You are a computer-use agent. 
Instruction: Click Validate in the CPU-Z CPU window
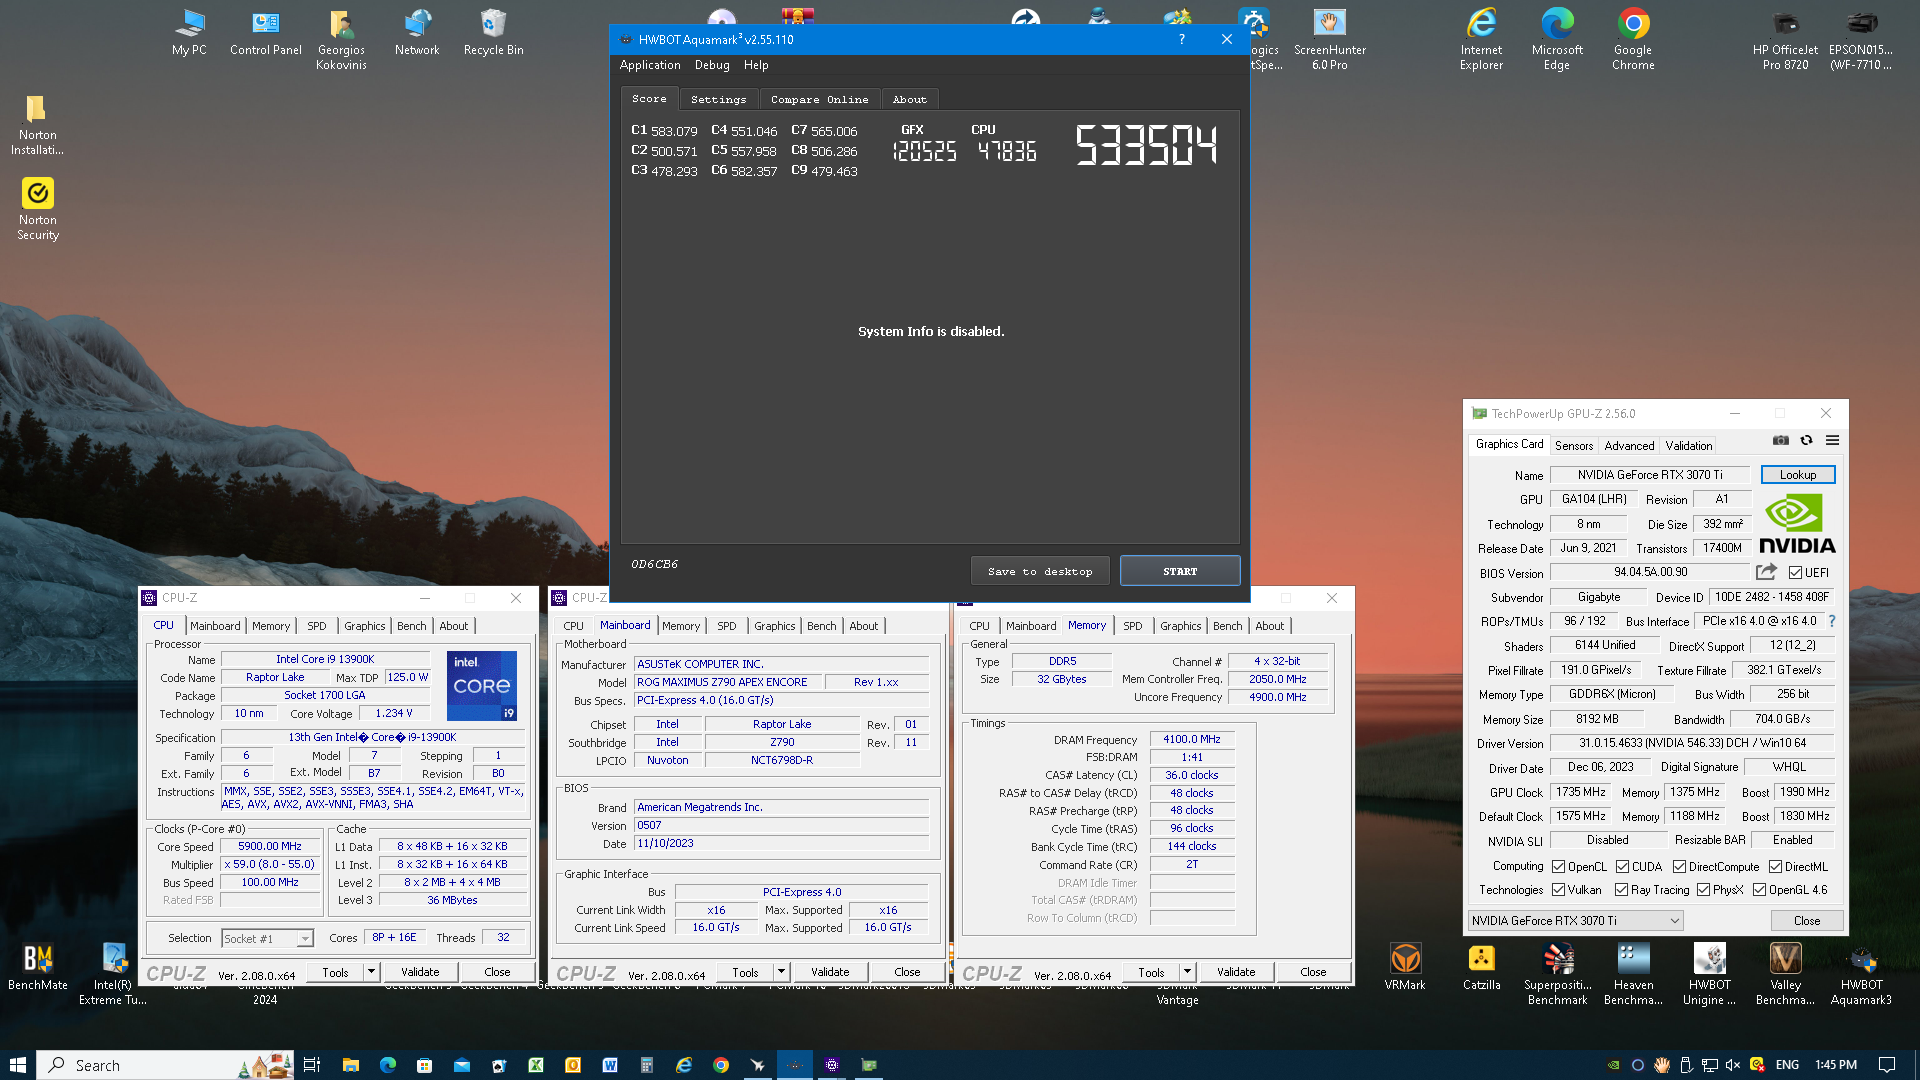(x=420, y=972)
